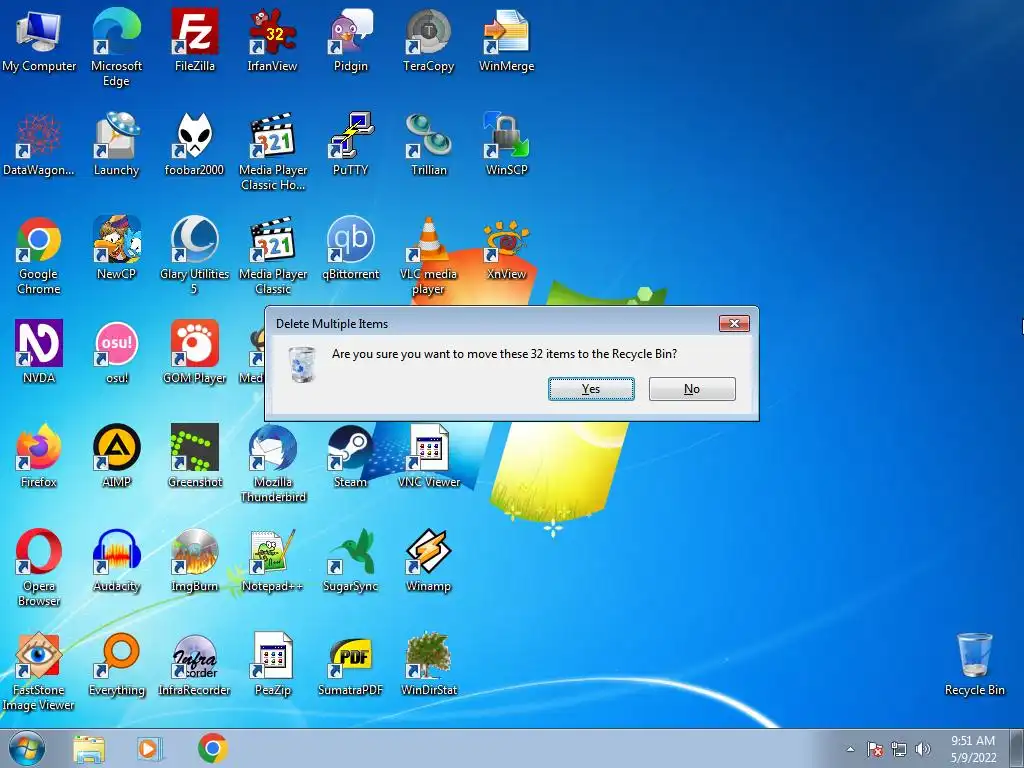Select the VLC media player shortcut

tap(428, 256)
